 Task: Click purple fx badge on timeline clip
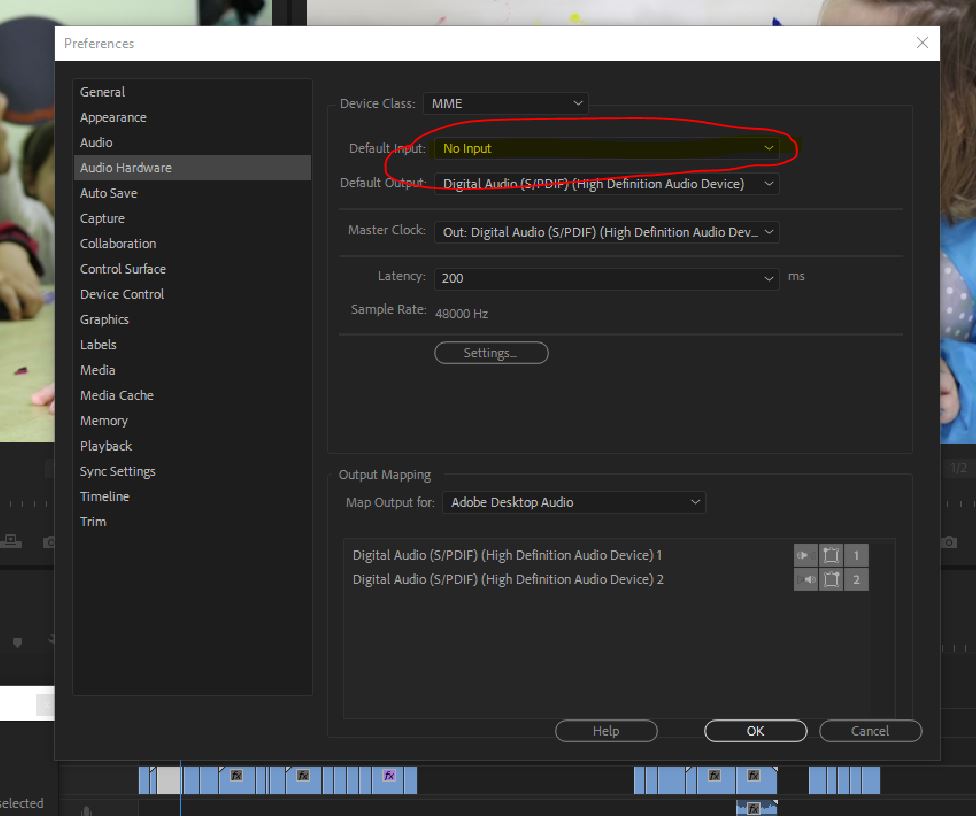[x=390, y=776]
